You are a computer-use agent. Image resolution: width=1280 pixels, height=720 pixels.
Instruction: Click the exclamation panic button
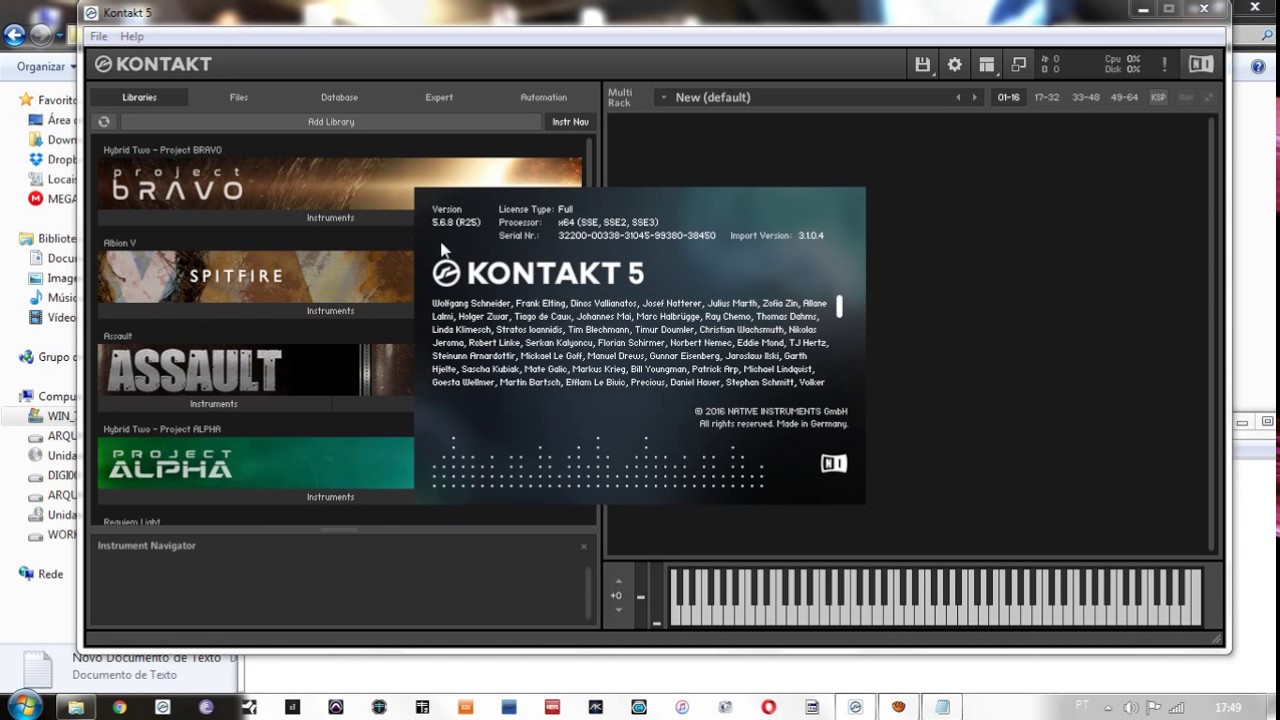(1164, 64)
